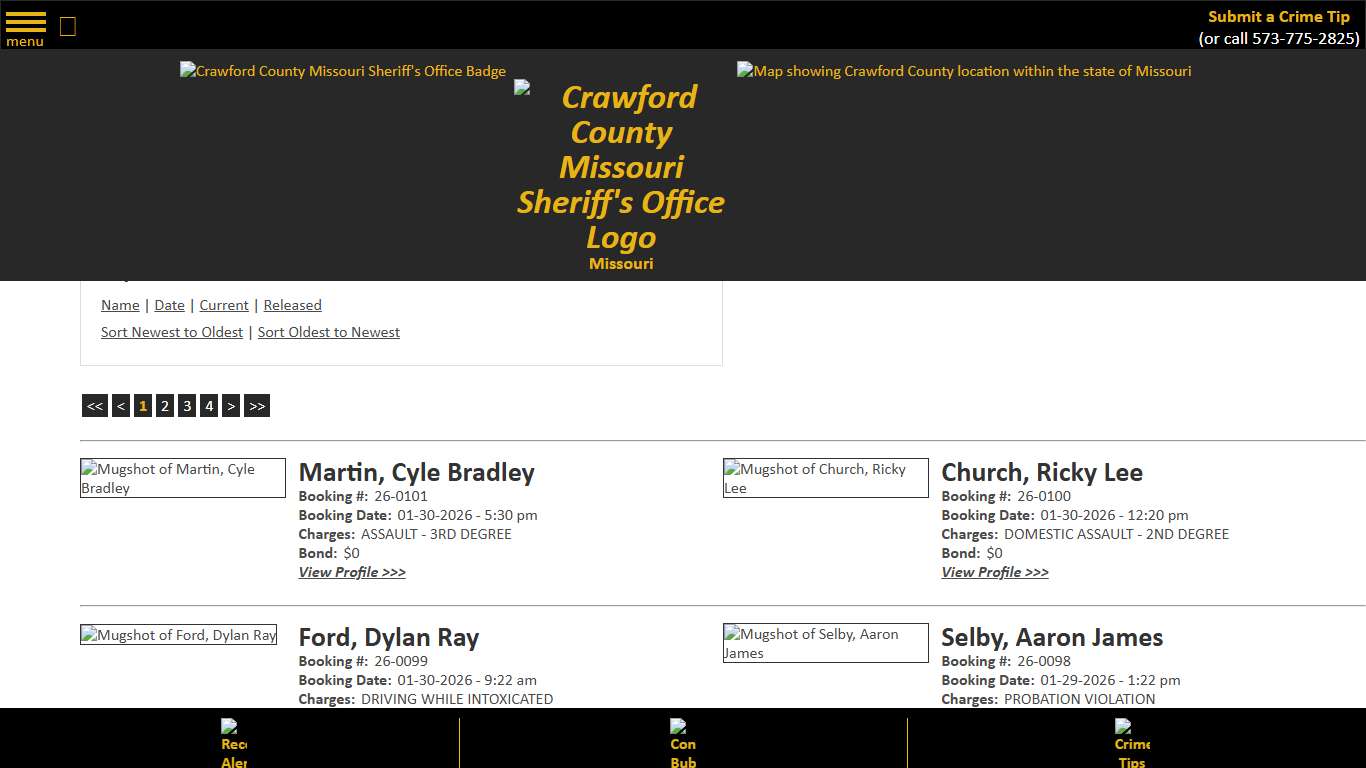View Profile for Martin, Cyle Bradley

click(x=352, y=572)
